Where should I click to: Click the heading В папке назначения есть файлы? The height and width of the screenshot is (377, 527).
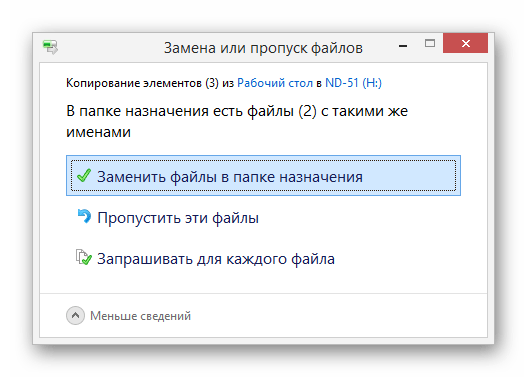[237, 121]
